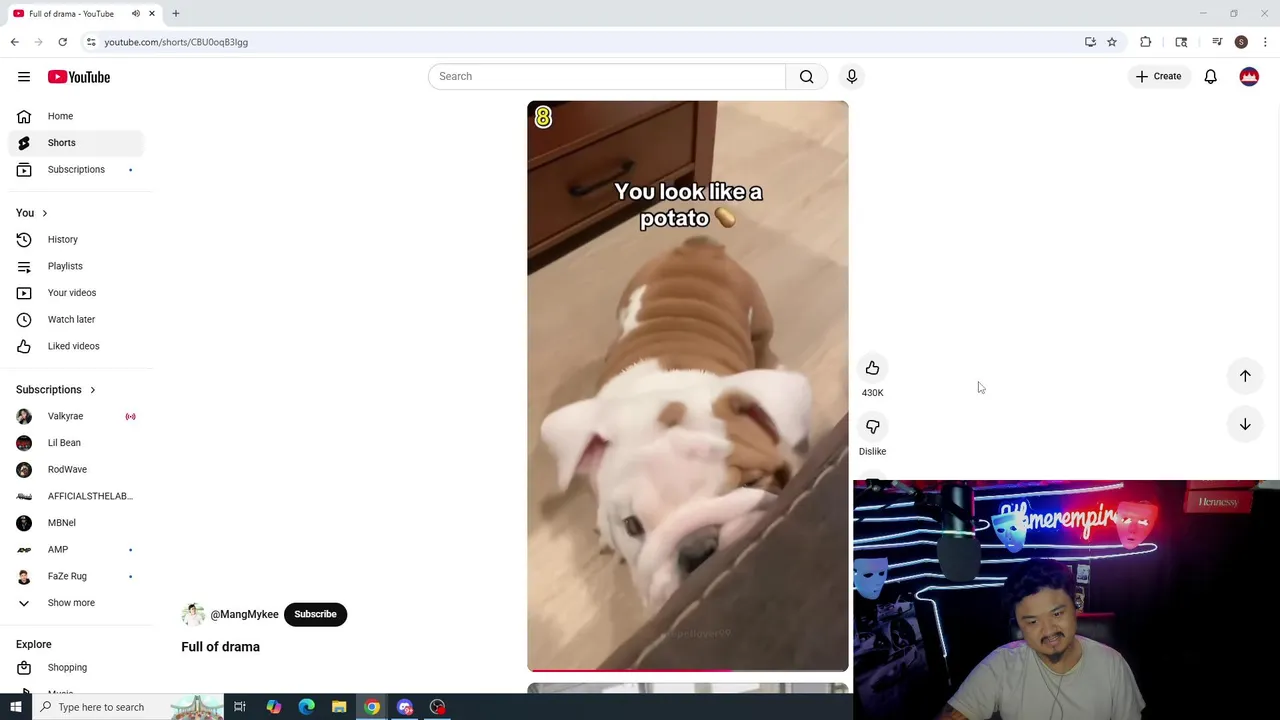Open RodWave channel subscription
Image resolution: width=1280 pixels, height=720 pixels.
pos(76,469)
